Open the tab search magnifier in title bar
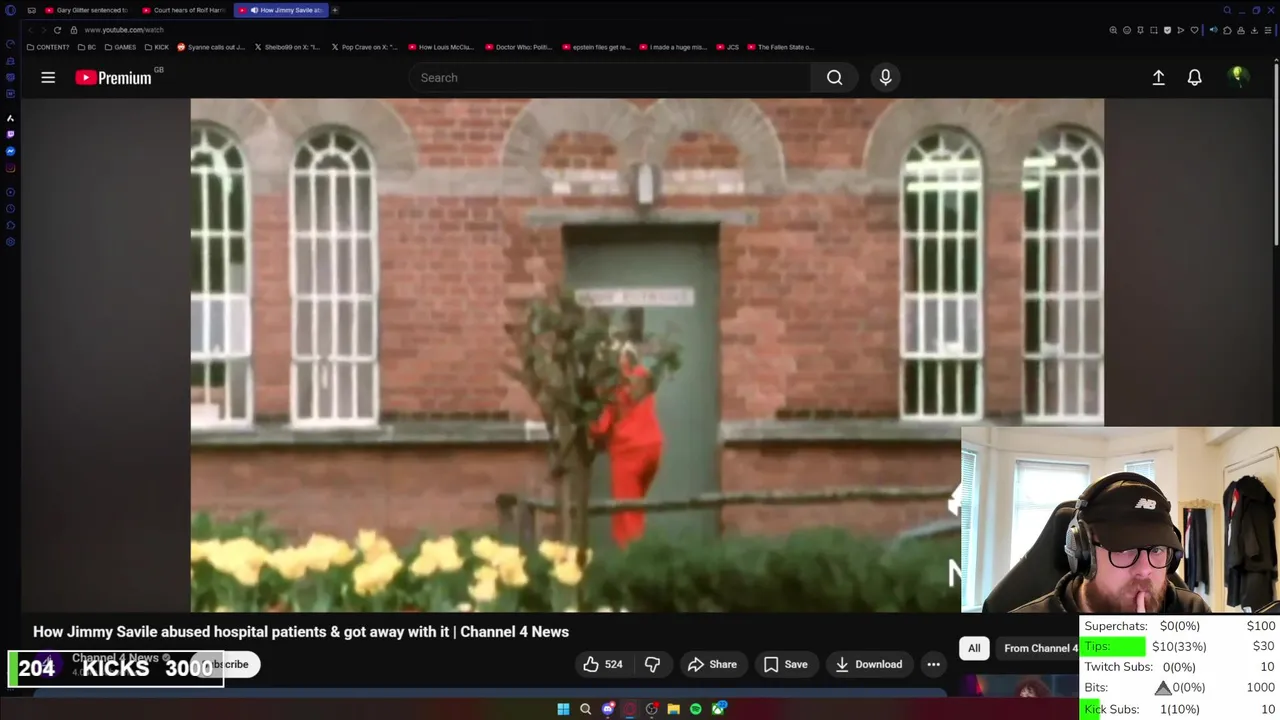Image resolution: width=1280 pixels, height=720 pixels. pos(1227,10)
